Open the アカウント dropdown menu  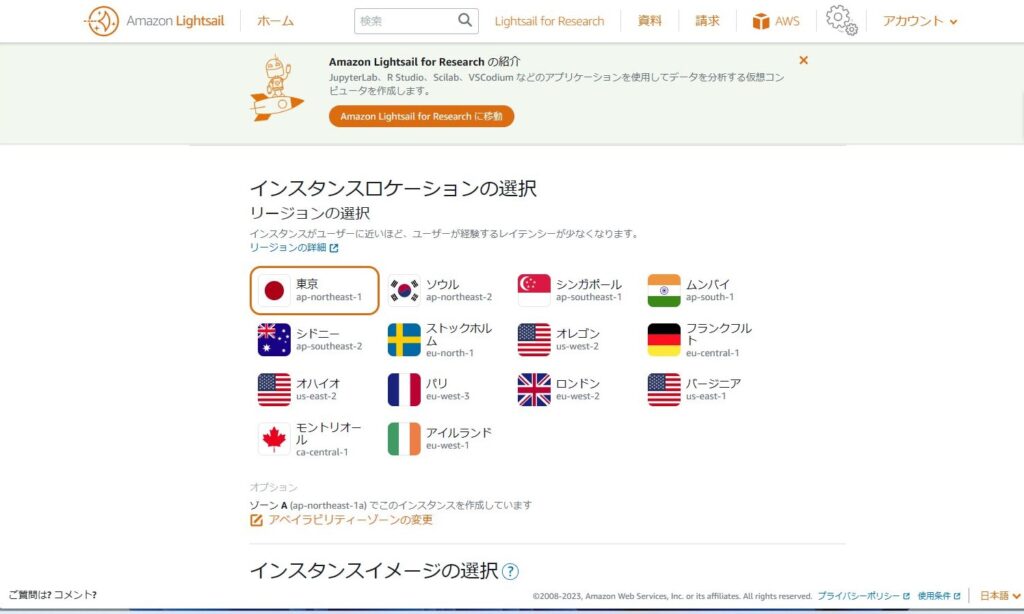coord(920,21)
